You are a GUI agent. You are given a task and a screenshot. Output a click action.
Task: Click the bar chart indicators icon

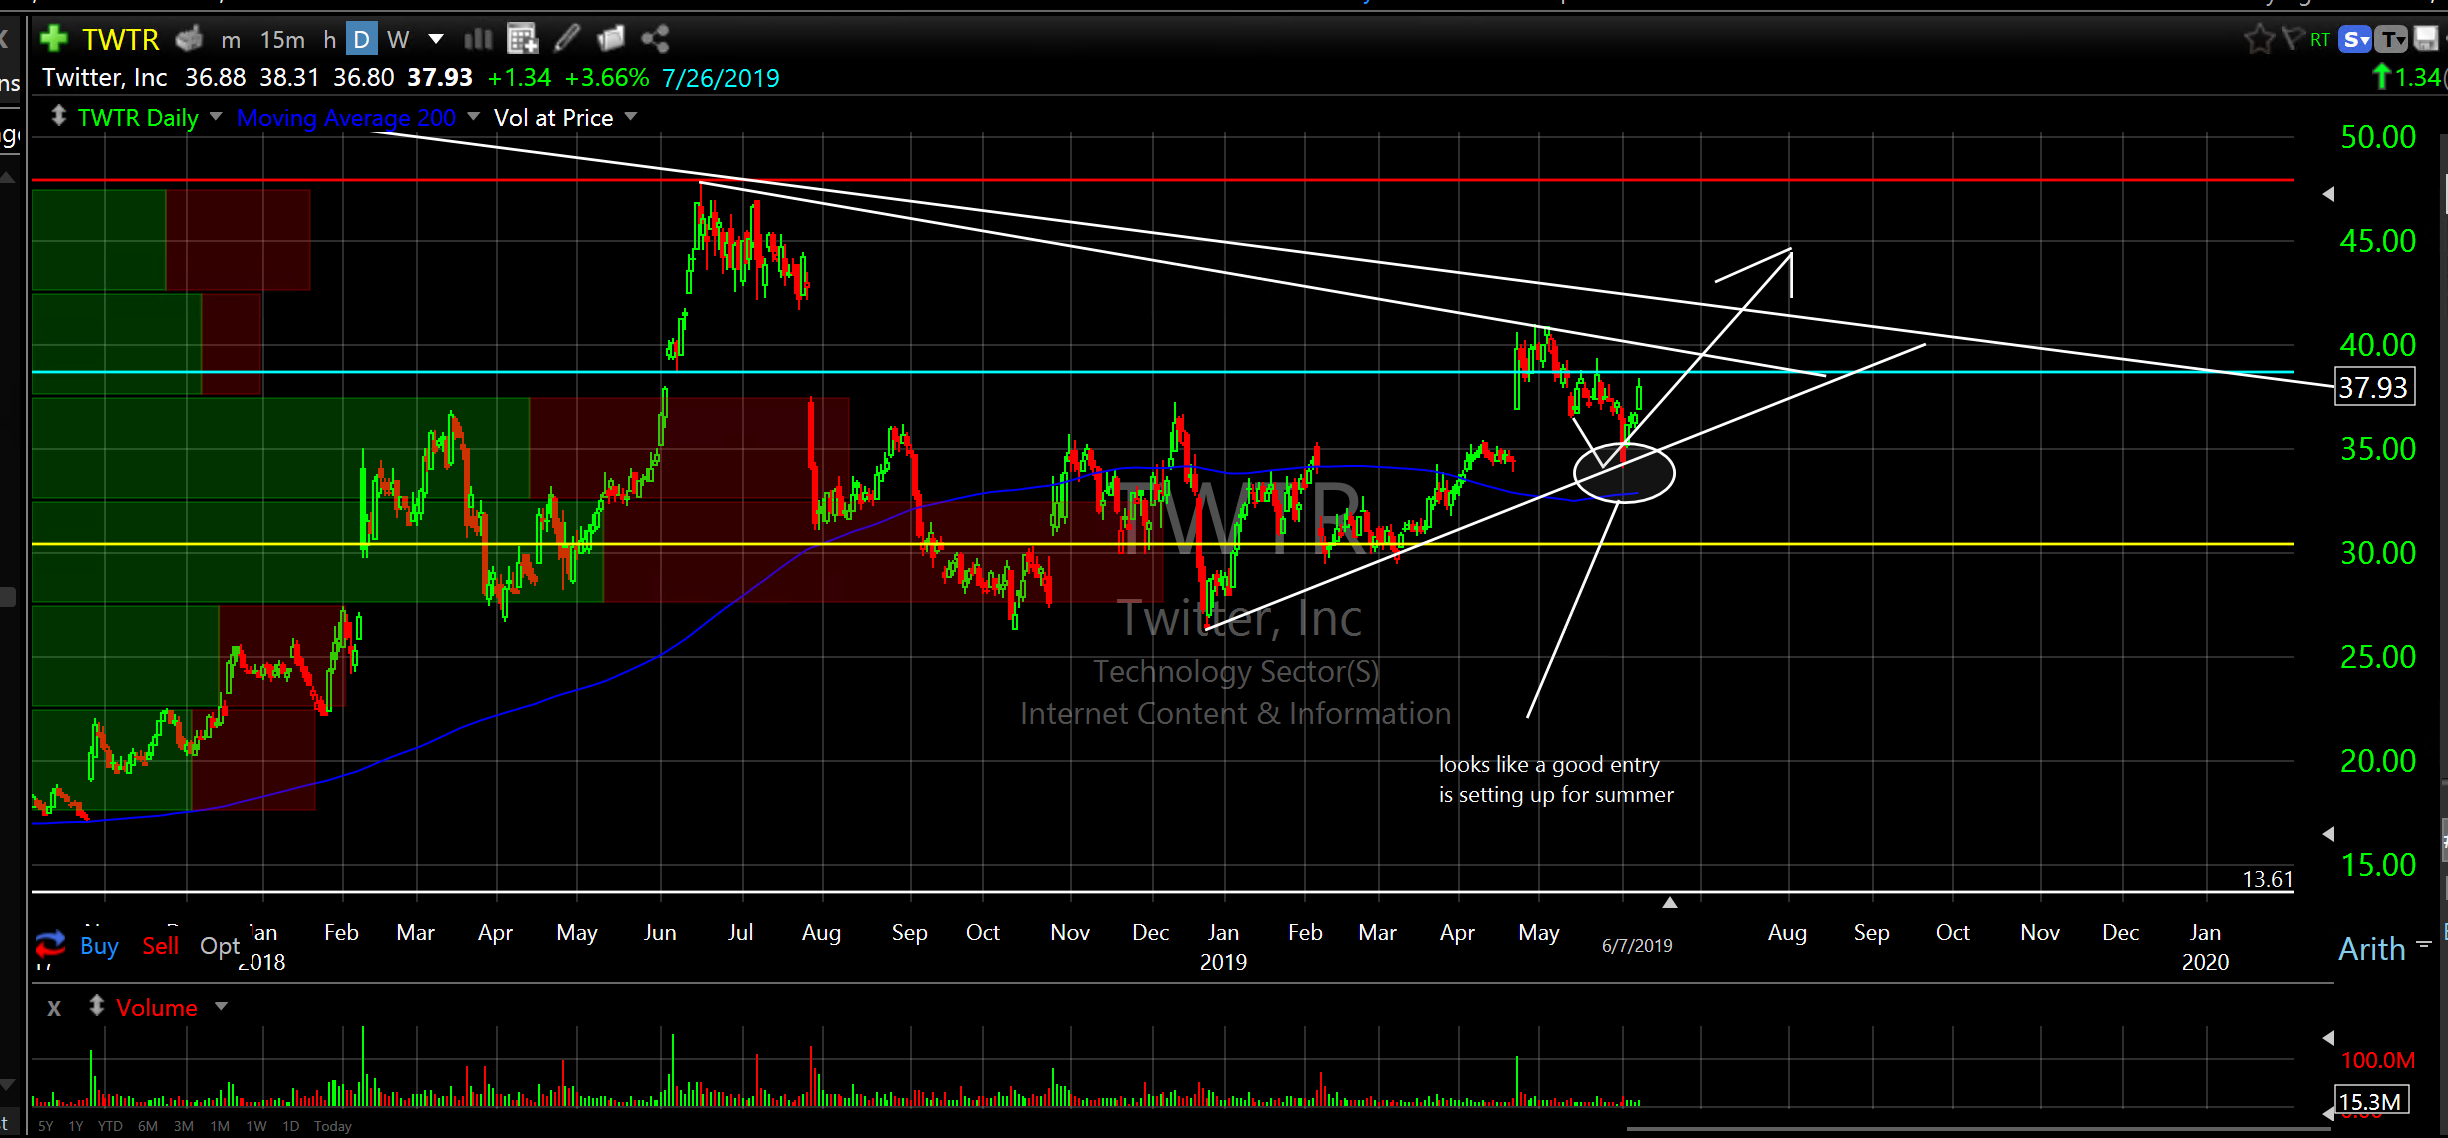pyautogui.click(x=478, y=39)
